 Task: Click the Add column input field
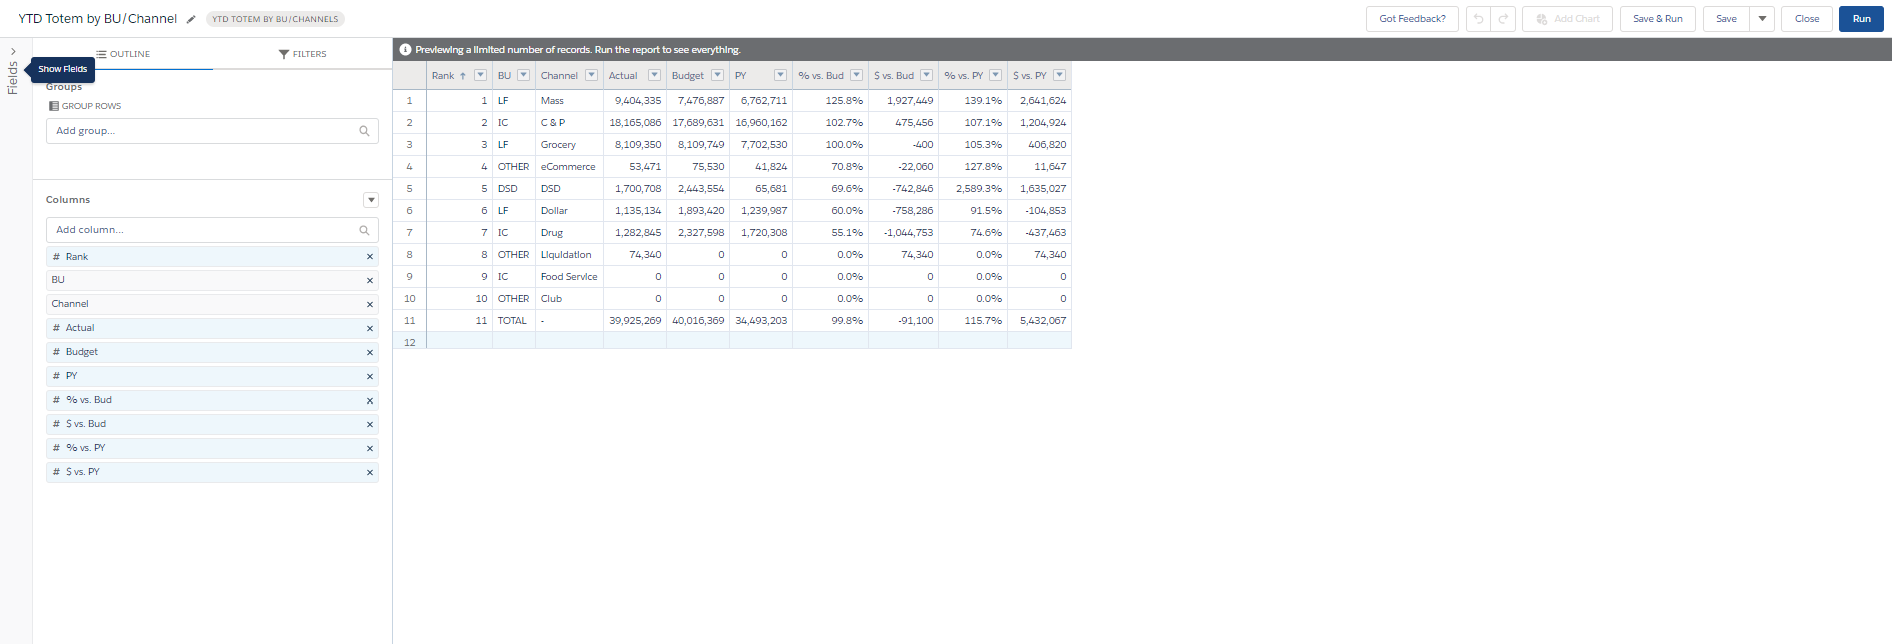pyautogui.click(x=212, y=230)
